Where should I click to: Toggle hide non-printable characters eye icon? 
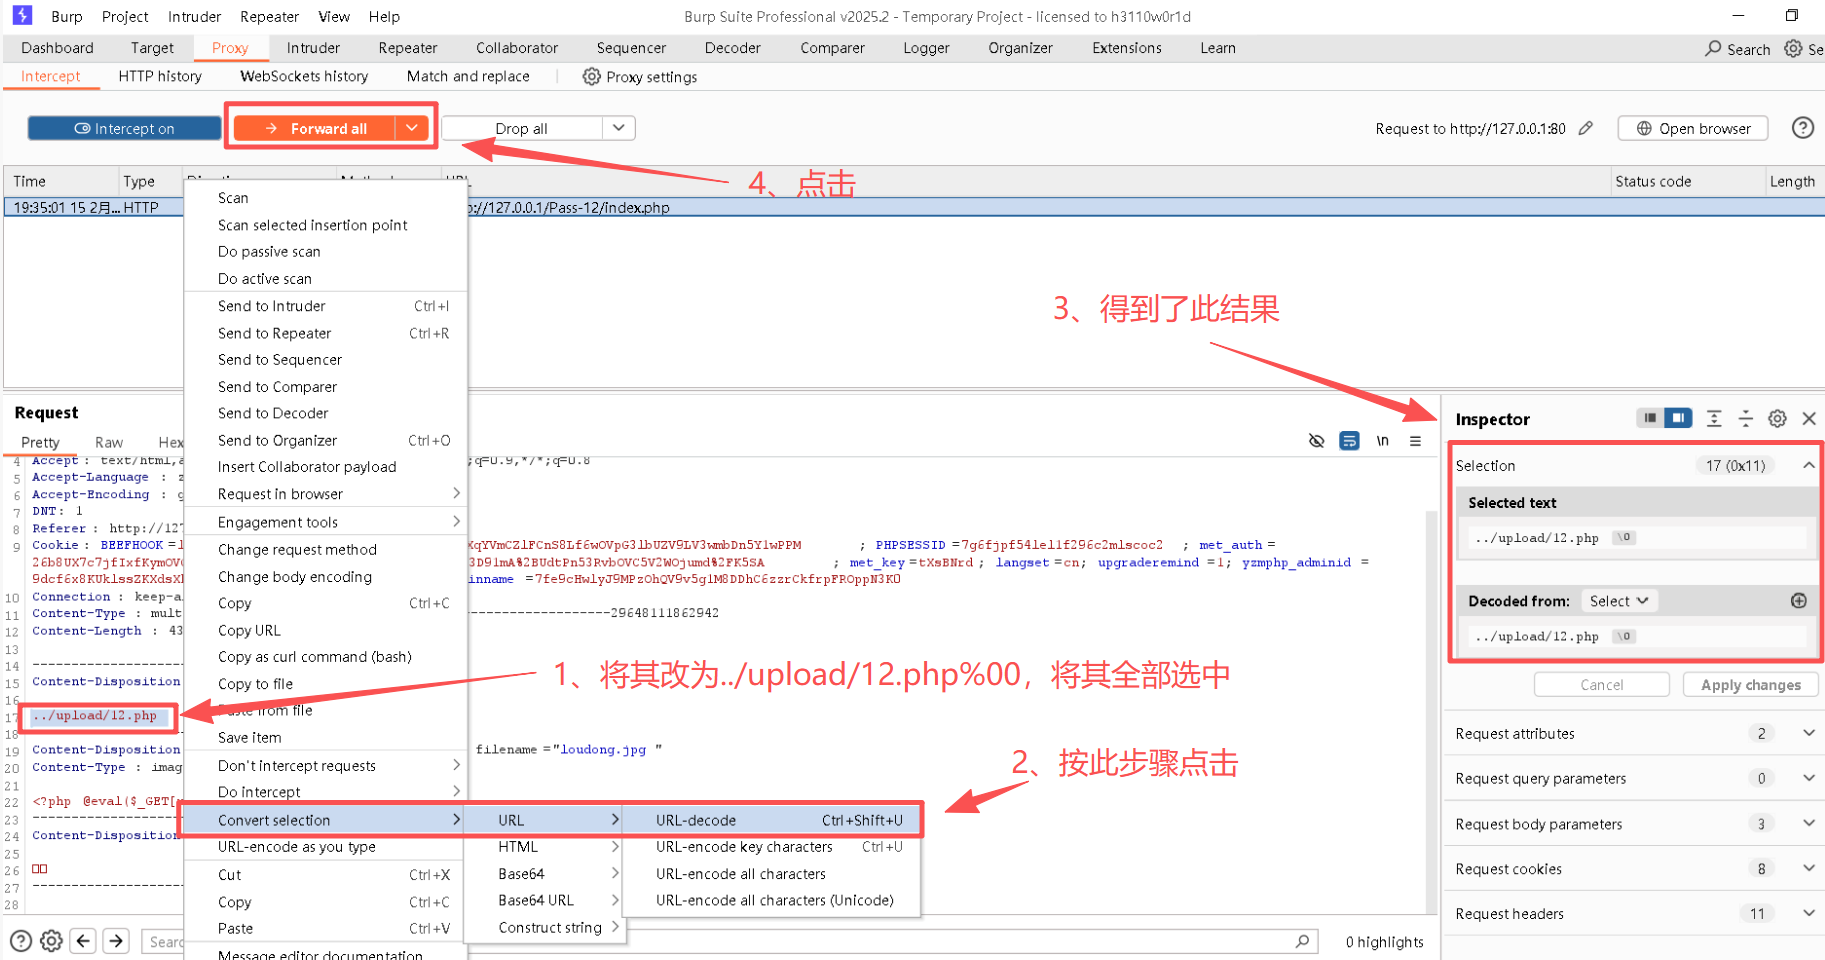[1316, 441]
